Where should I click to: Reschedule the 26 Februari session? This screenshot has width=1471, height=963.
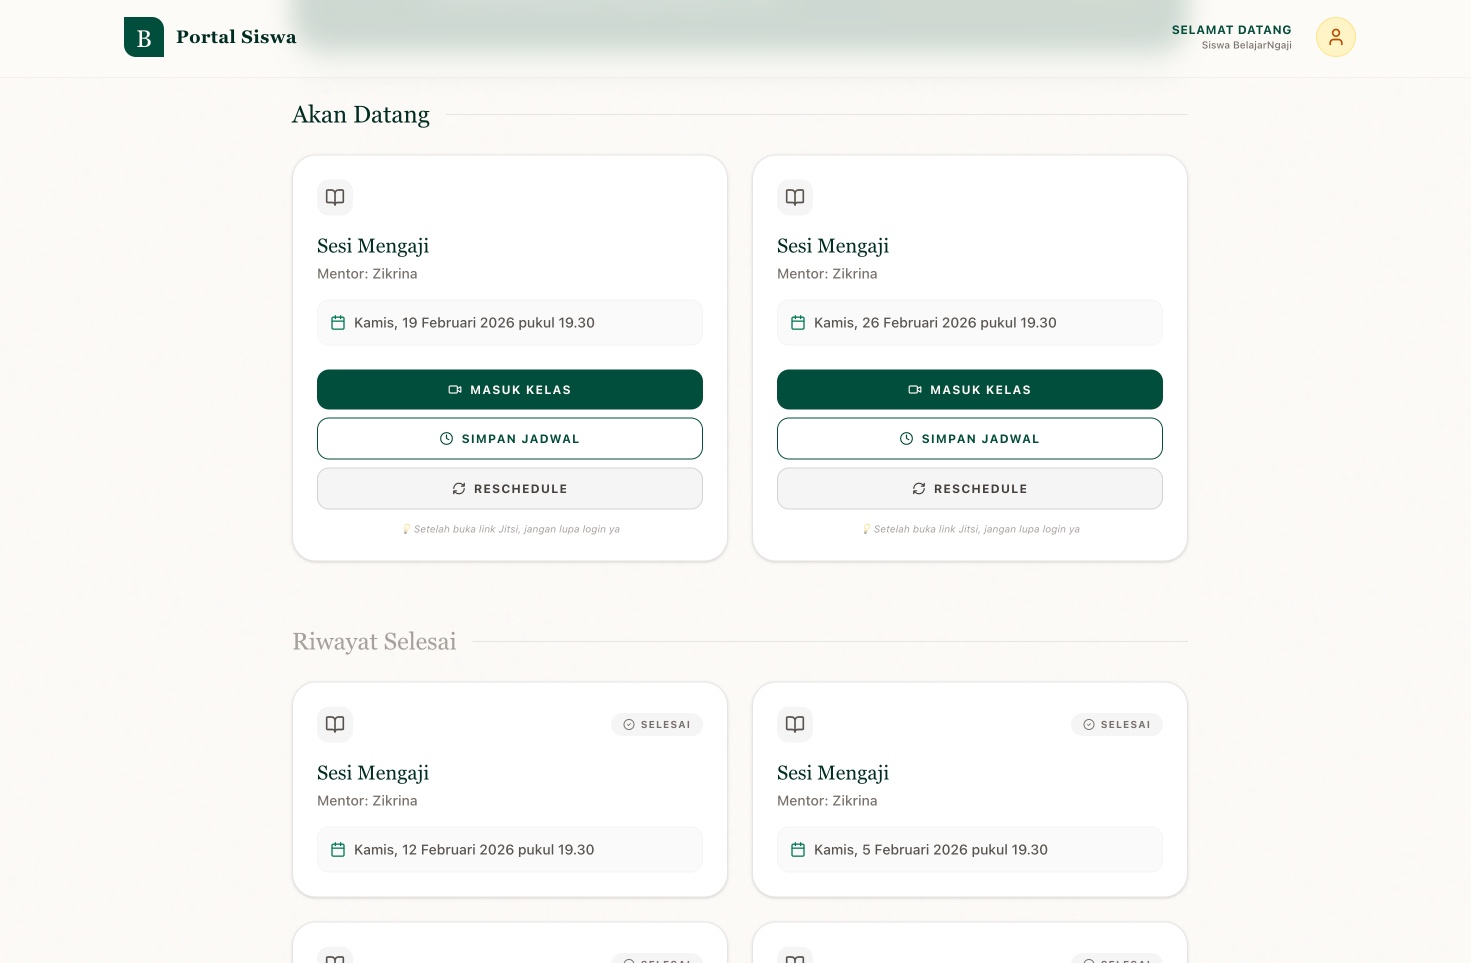pyautogui.click(x=970, y=489)
